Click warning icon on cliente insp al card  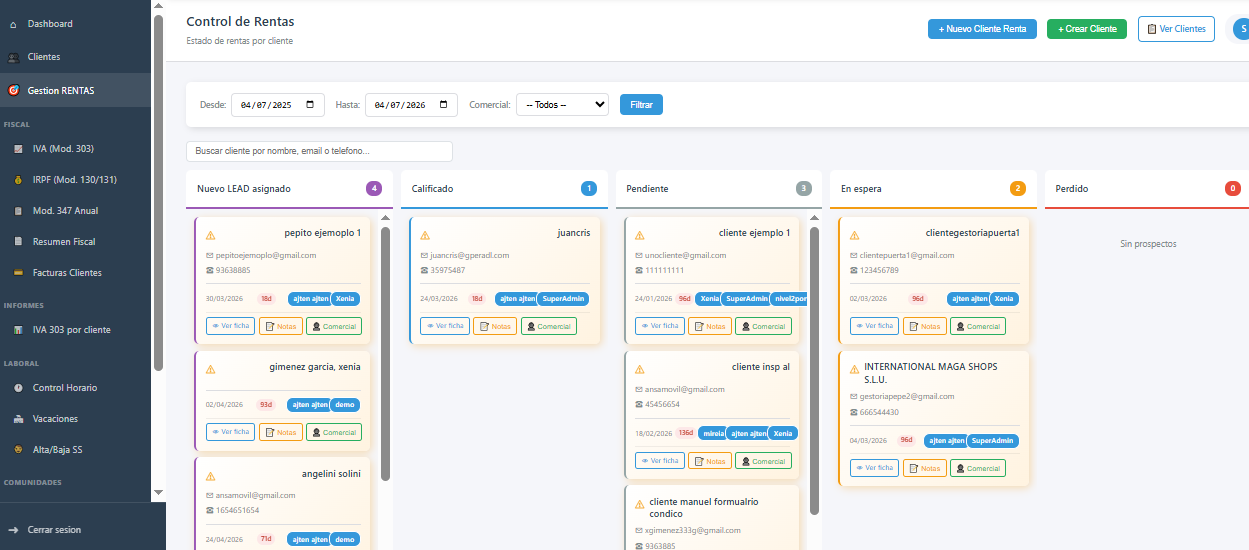640,369
